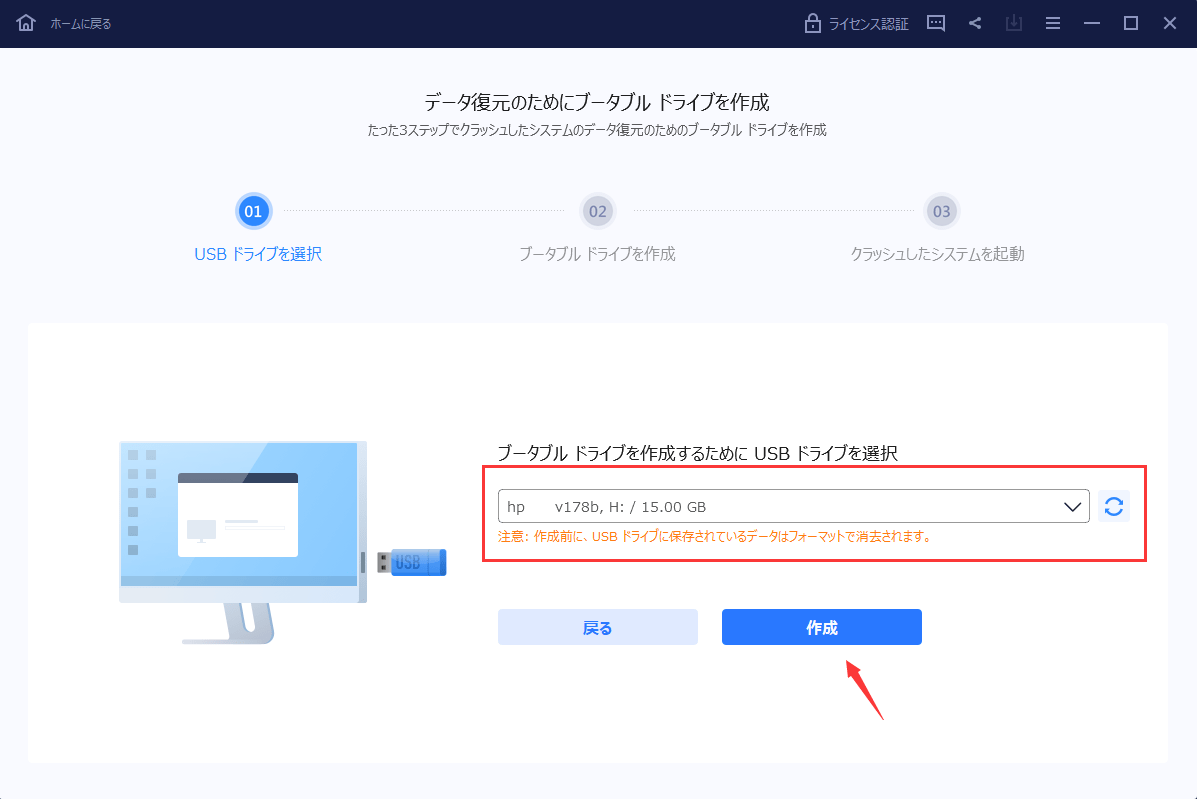The width and height of the screenshot is (1197, 799).
Task: Open the hamburger menu icon
Action: (x=1053, y=23)
